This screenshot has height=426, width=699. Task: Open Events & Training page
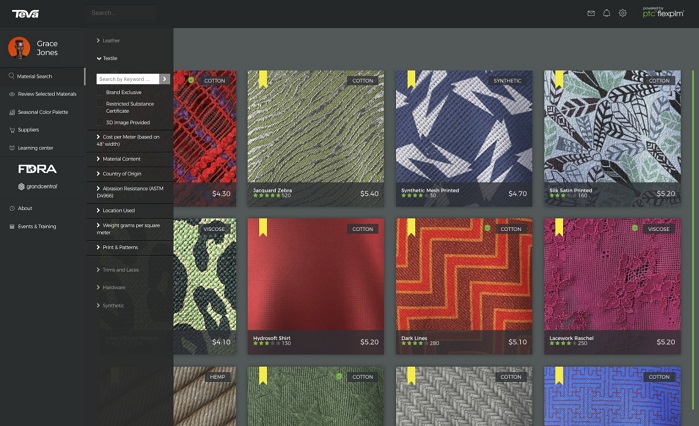[37, 226]
